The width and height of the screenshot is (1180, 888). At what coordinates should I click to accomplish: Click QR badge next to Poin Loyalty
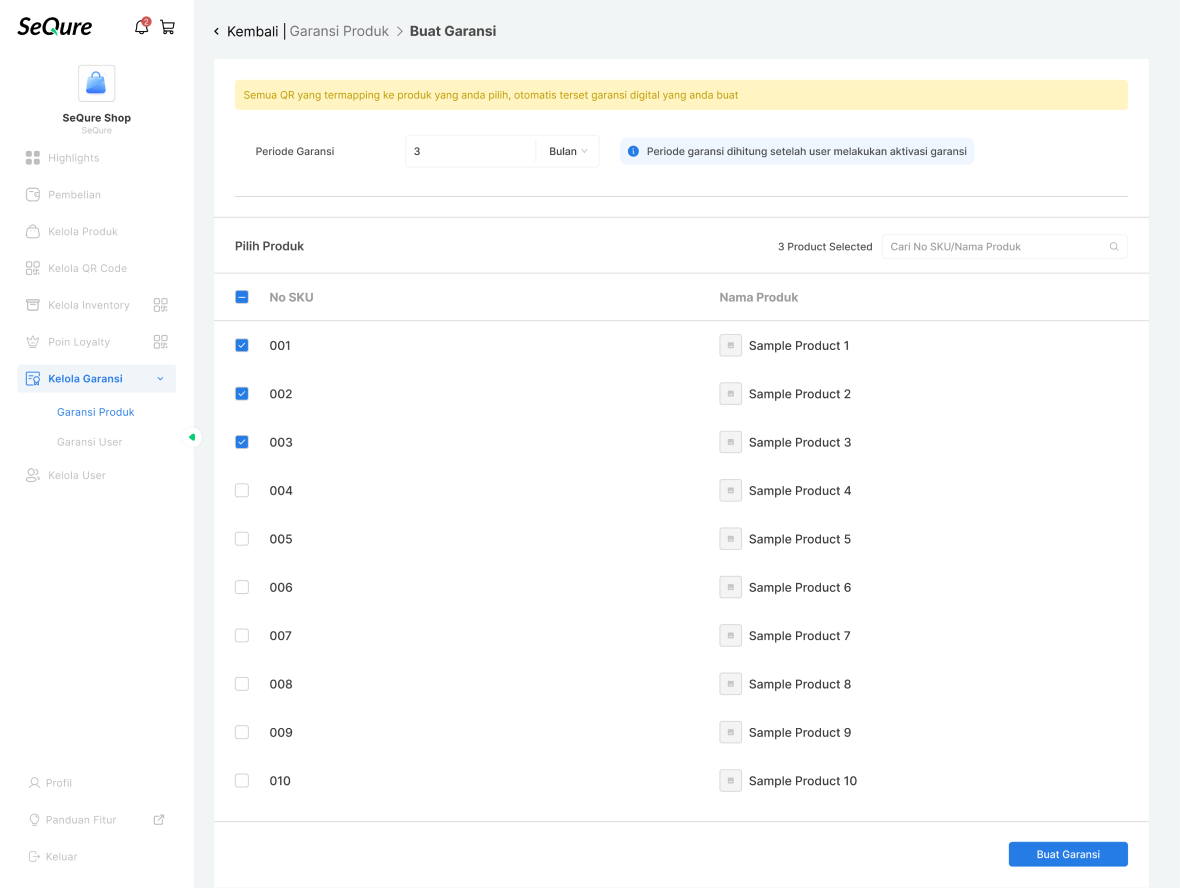pyautogui.click(x=160, y=342)
